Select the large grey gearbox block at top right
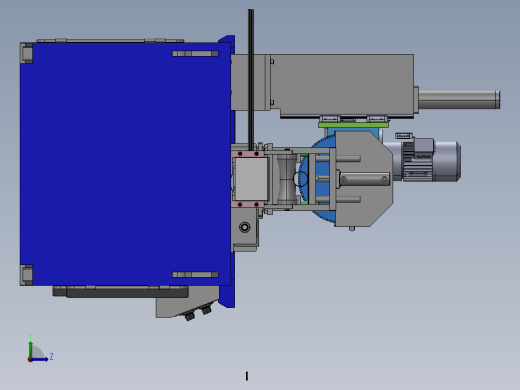 click(342, 85)
